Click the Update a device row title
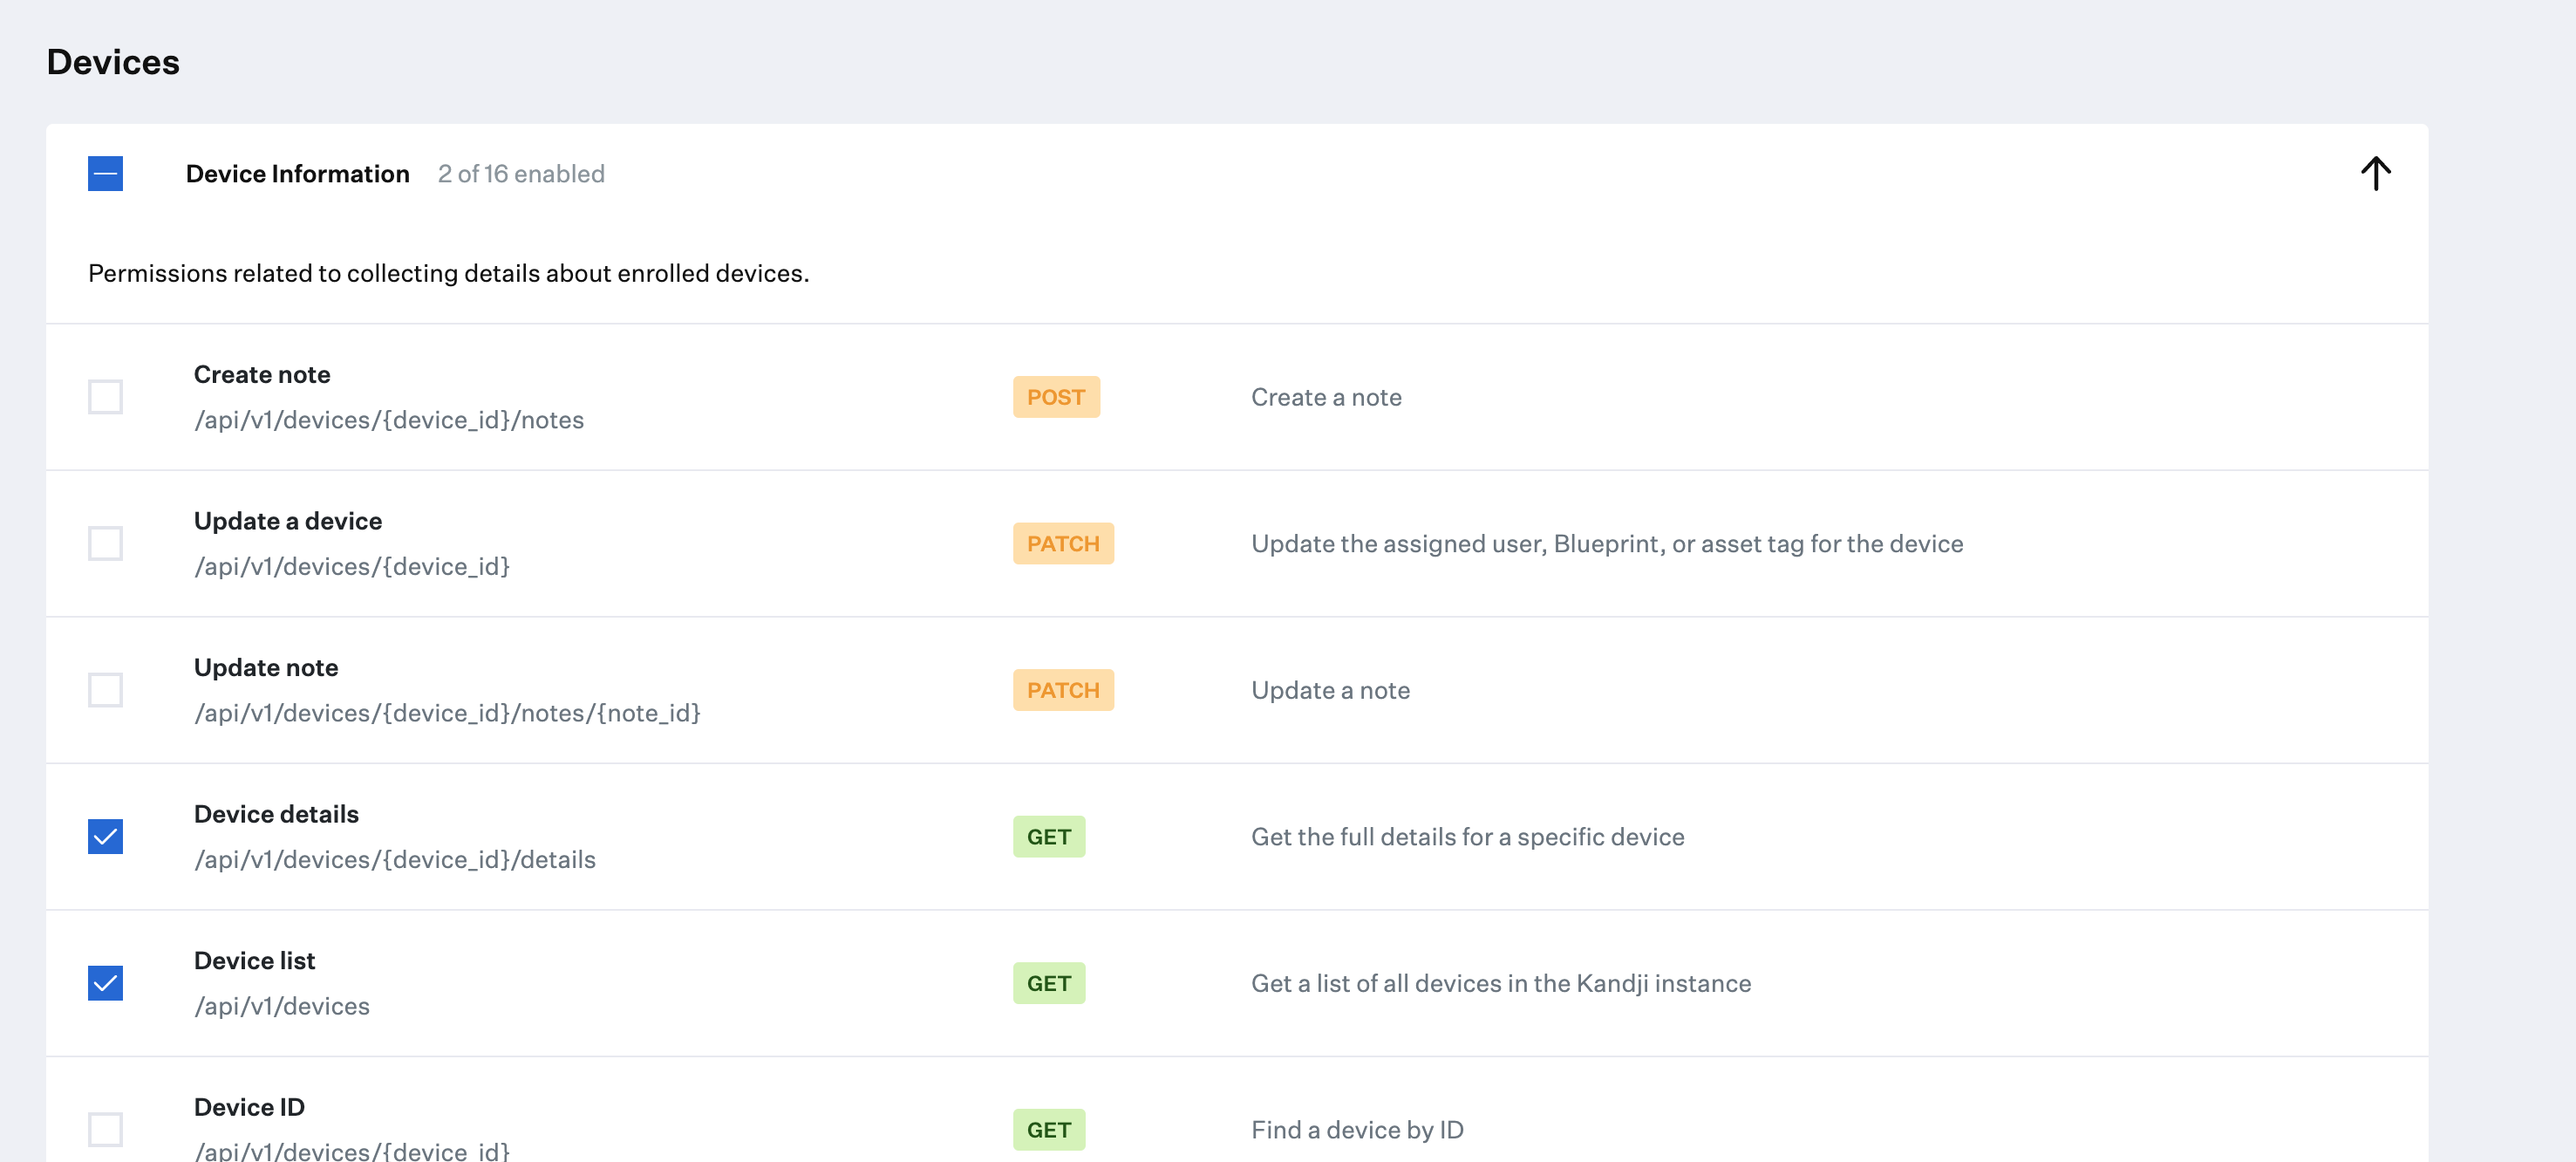2576x1162 pixels. (x=288, y=521)
